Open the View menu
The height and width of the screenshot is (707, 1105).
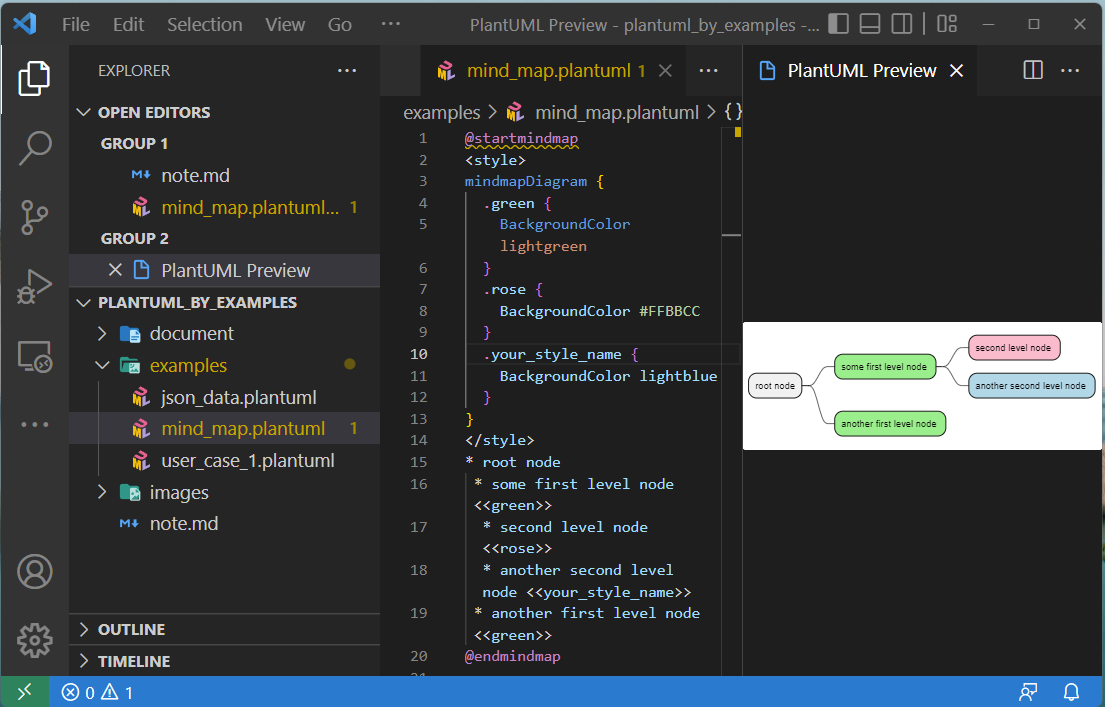click(285, 24)
